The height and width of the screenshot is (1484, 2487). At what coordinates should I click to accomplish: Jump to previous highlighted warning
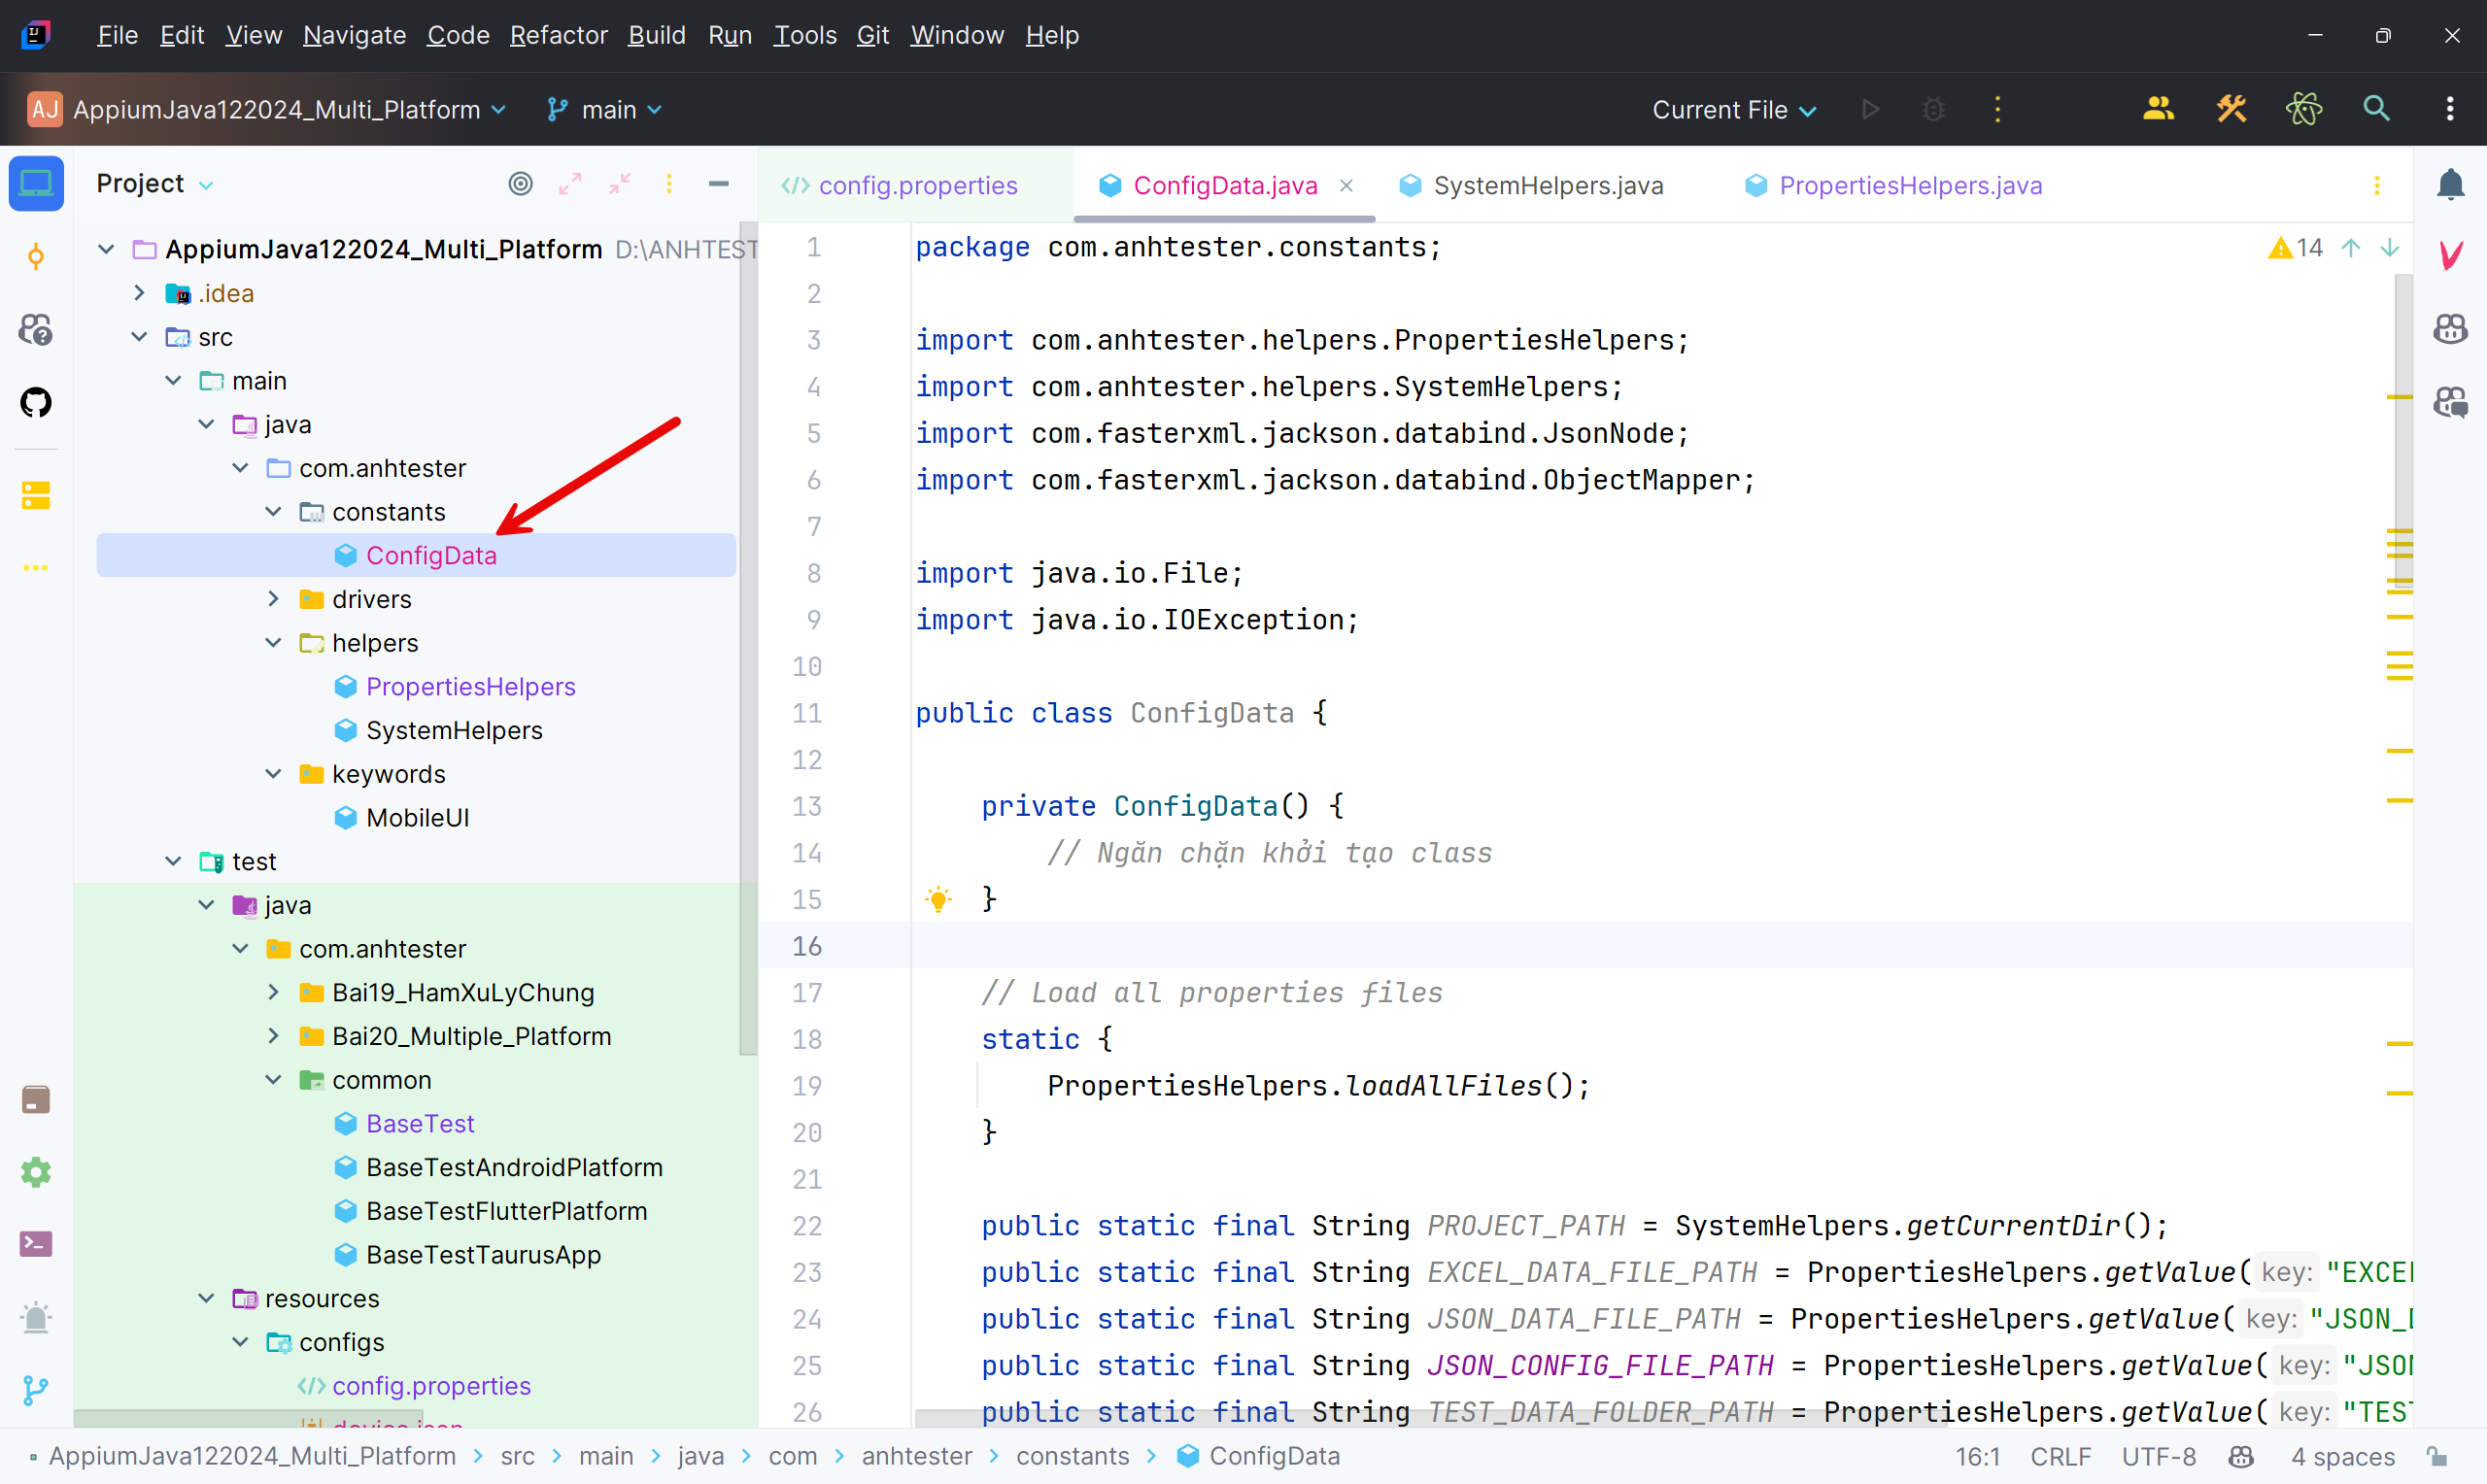pyautogui.click(x=2351, y=248)
